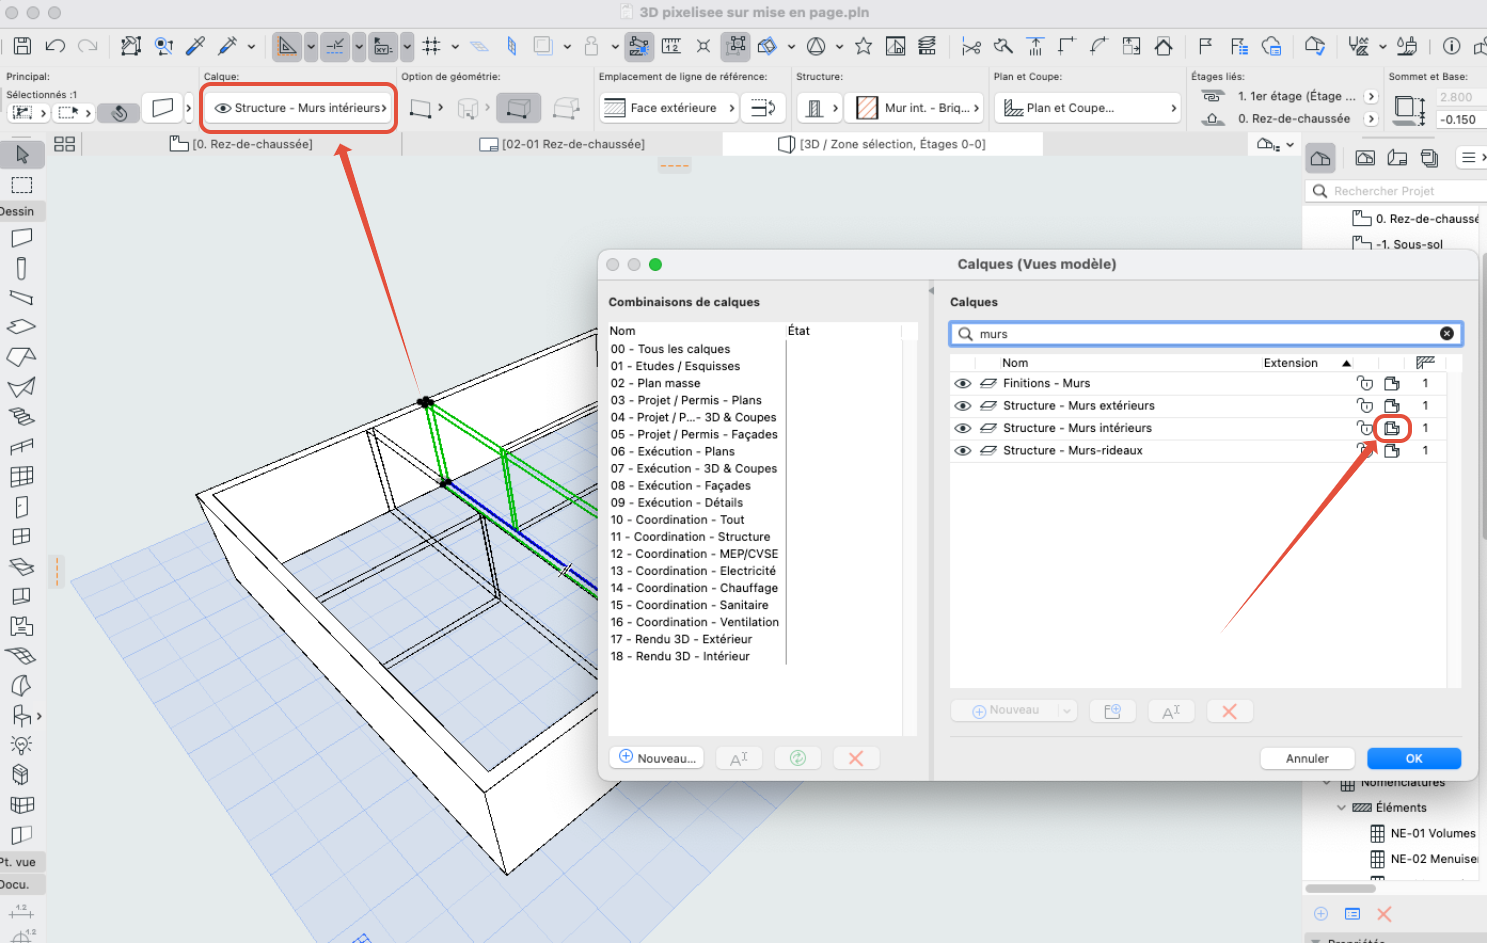Click the tab overview grid icon

point(65,144)
